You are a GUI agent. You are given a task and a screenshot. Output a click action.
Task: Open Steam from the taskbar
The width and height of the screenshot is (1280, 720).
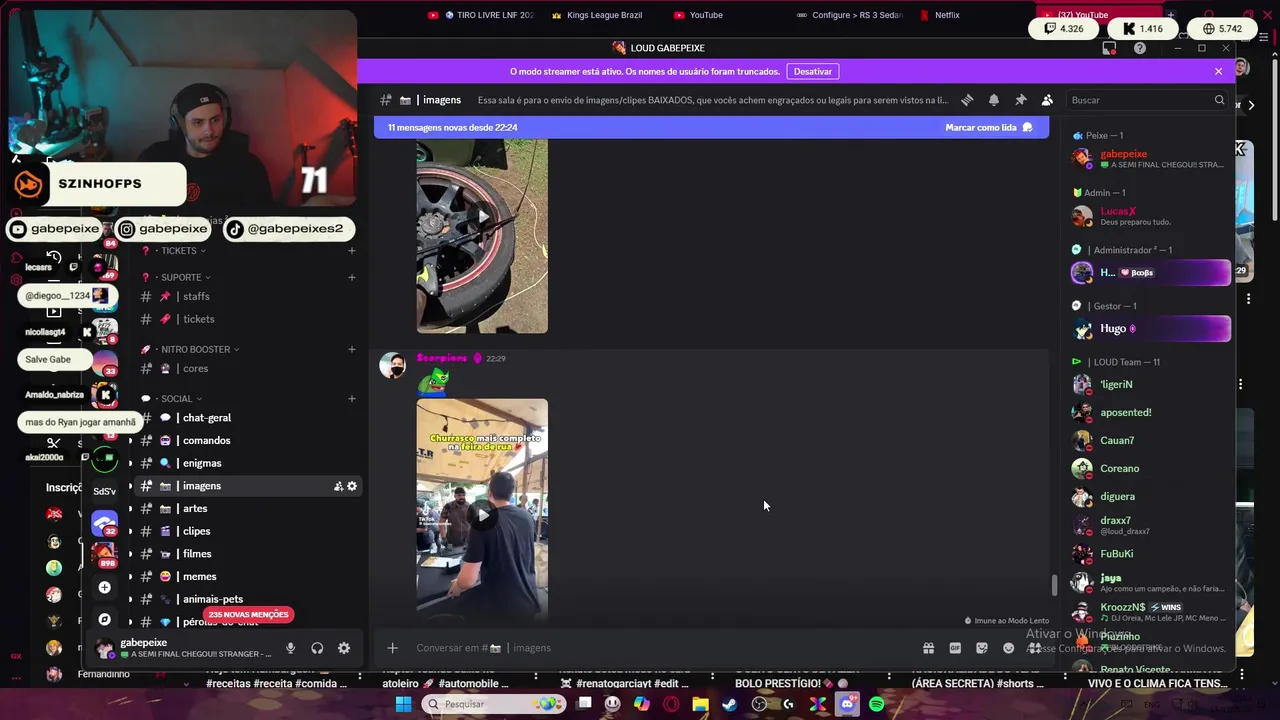(730, 704)
